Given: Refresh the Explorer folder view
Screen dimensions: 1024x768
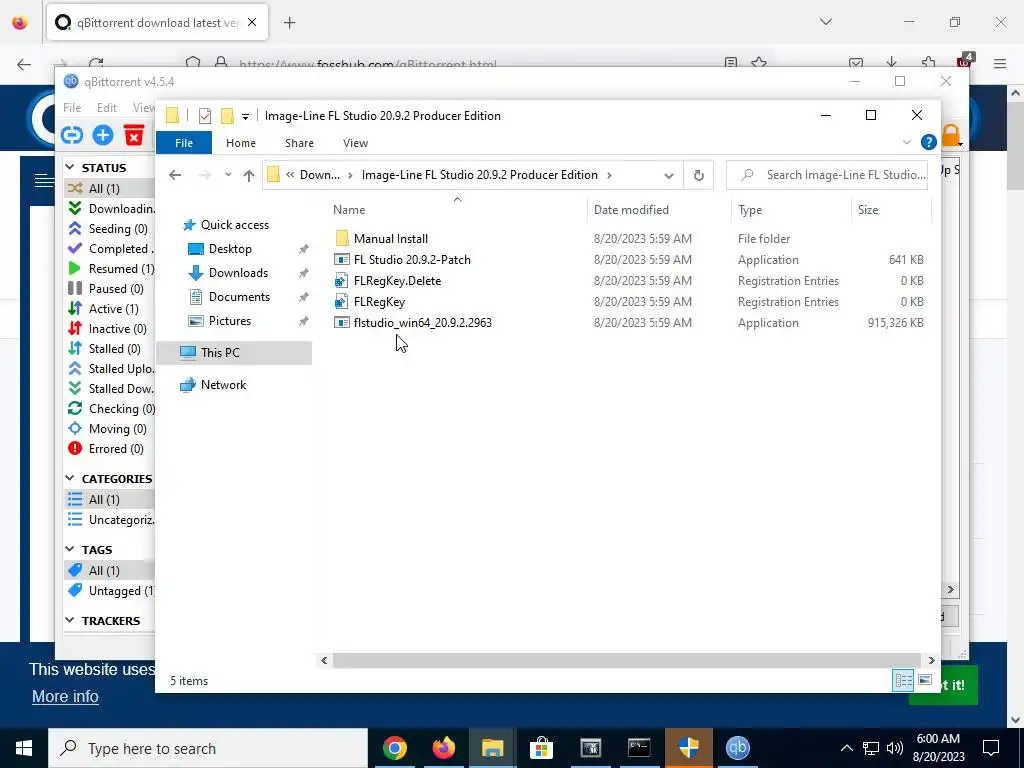Looking at the screenshot, I should point(699,175).
